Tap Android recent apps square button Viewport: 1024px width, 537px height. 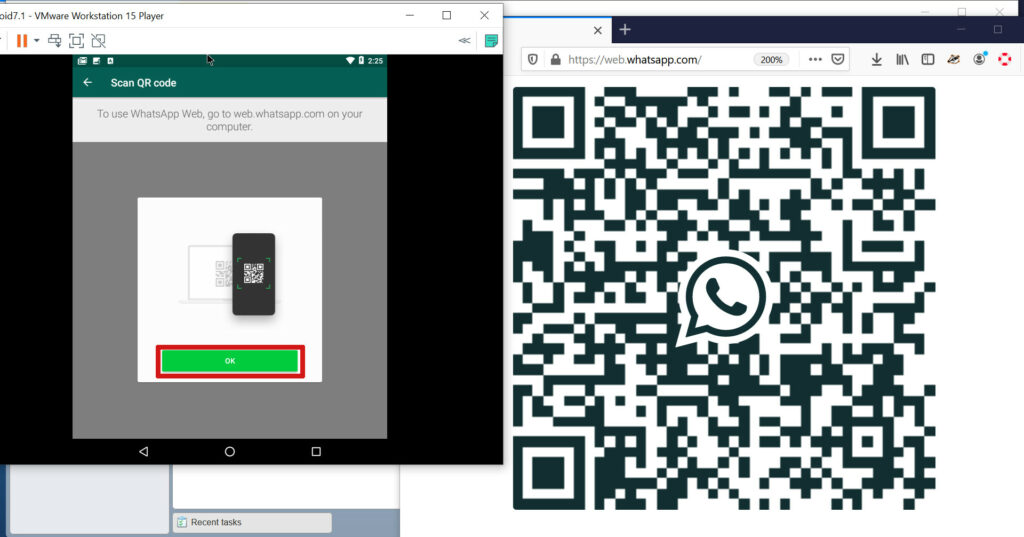click(316, 451)
